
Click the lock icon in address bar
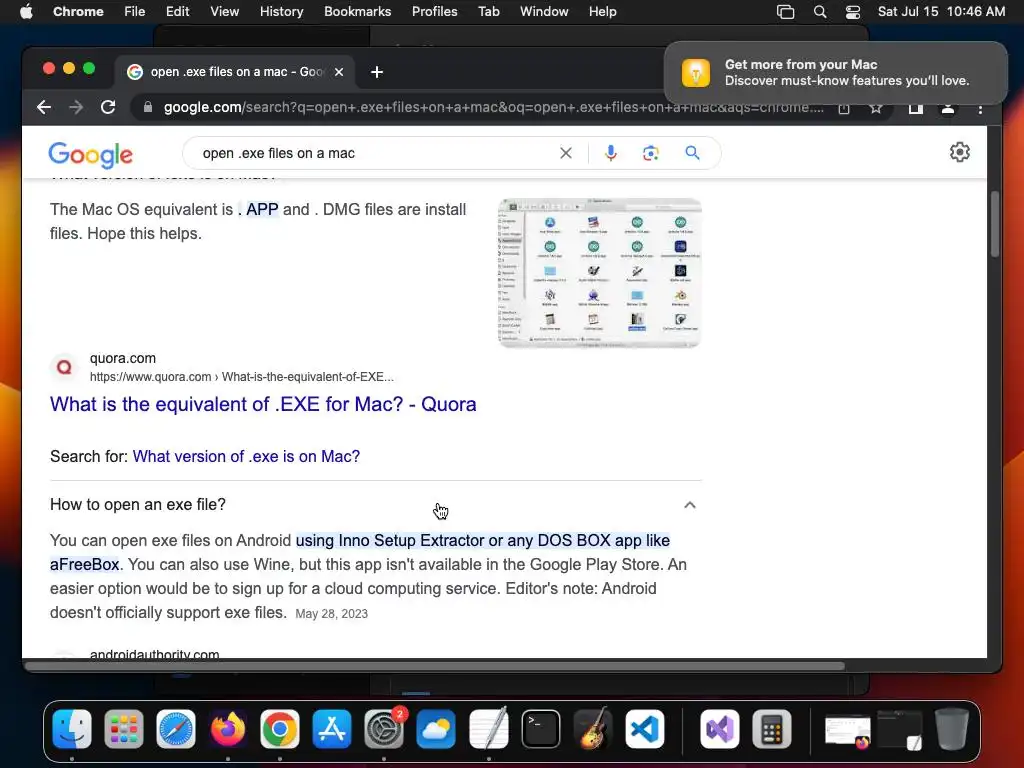click(x=148, y=107)
